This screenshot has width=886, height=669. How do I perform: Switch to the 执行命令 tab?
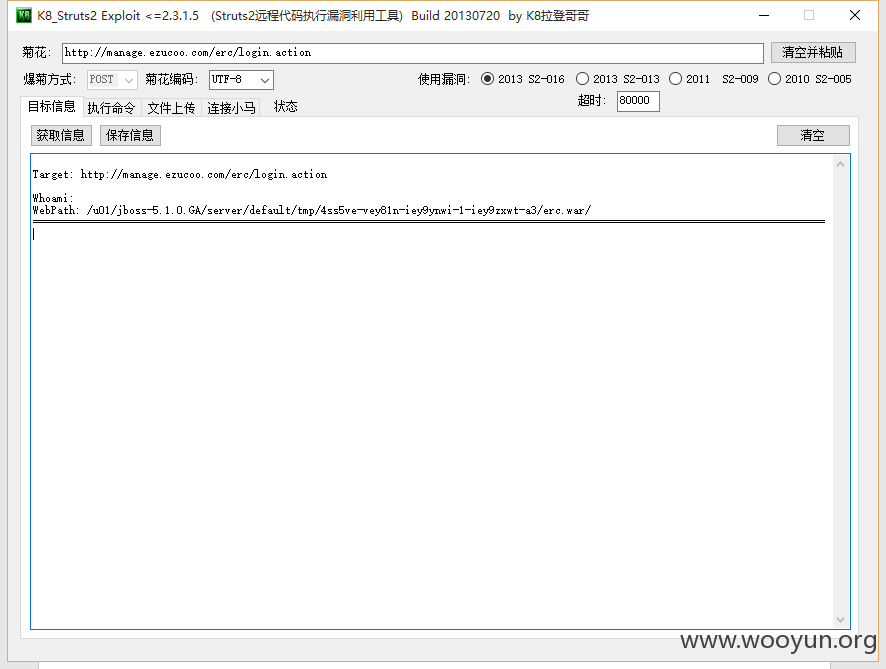point(111,107)
